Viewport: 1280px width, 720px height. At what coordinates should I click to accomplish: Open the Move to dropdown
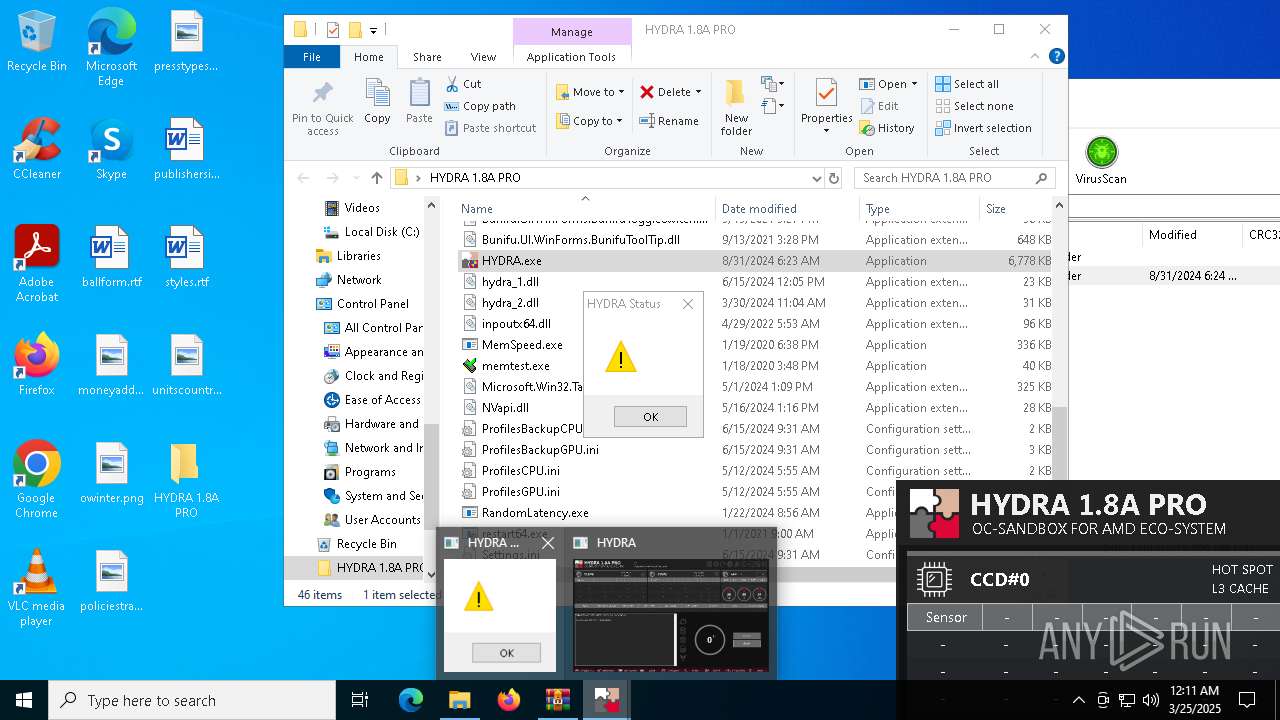[x=590, y=92]
